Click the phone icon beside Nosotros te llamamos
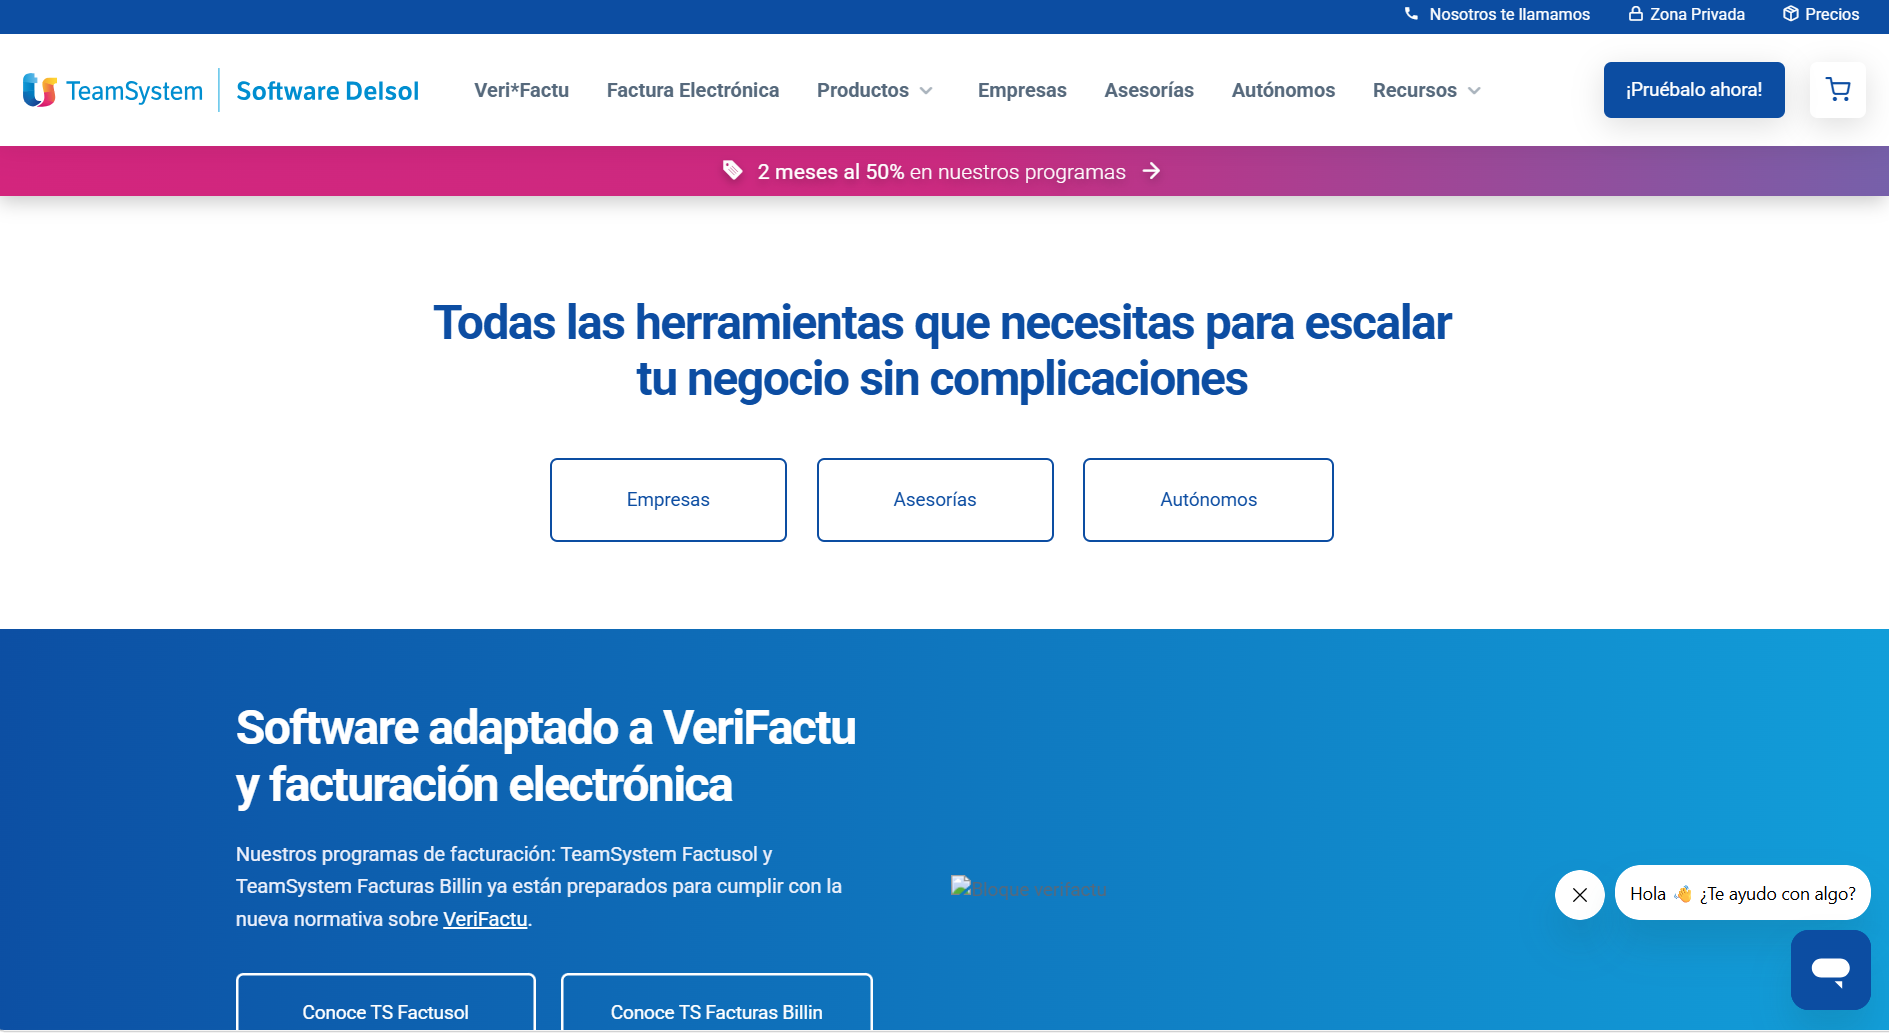 click(1411, 14)
